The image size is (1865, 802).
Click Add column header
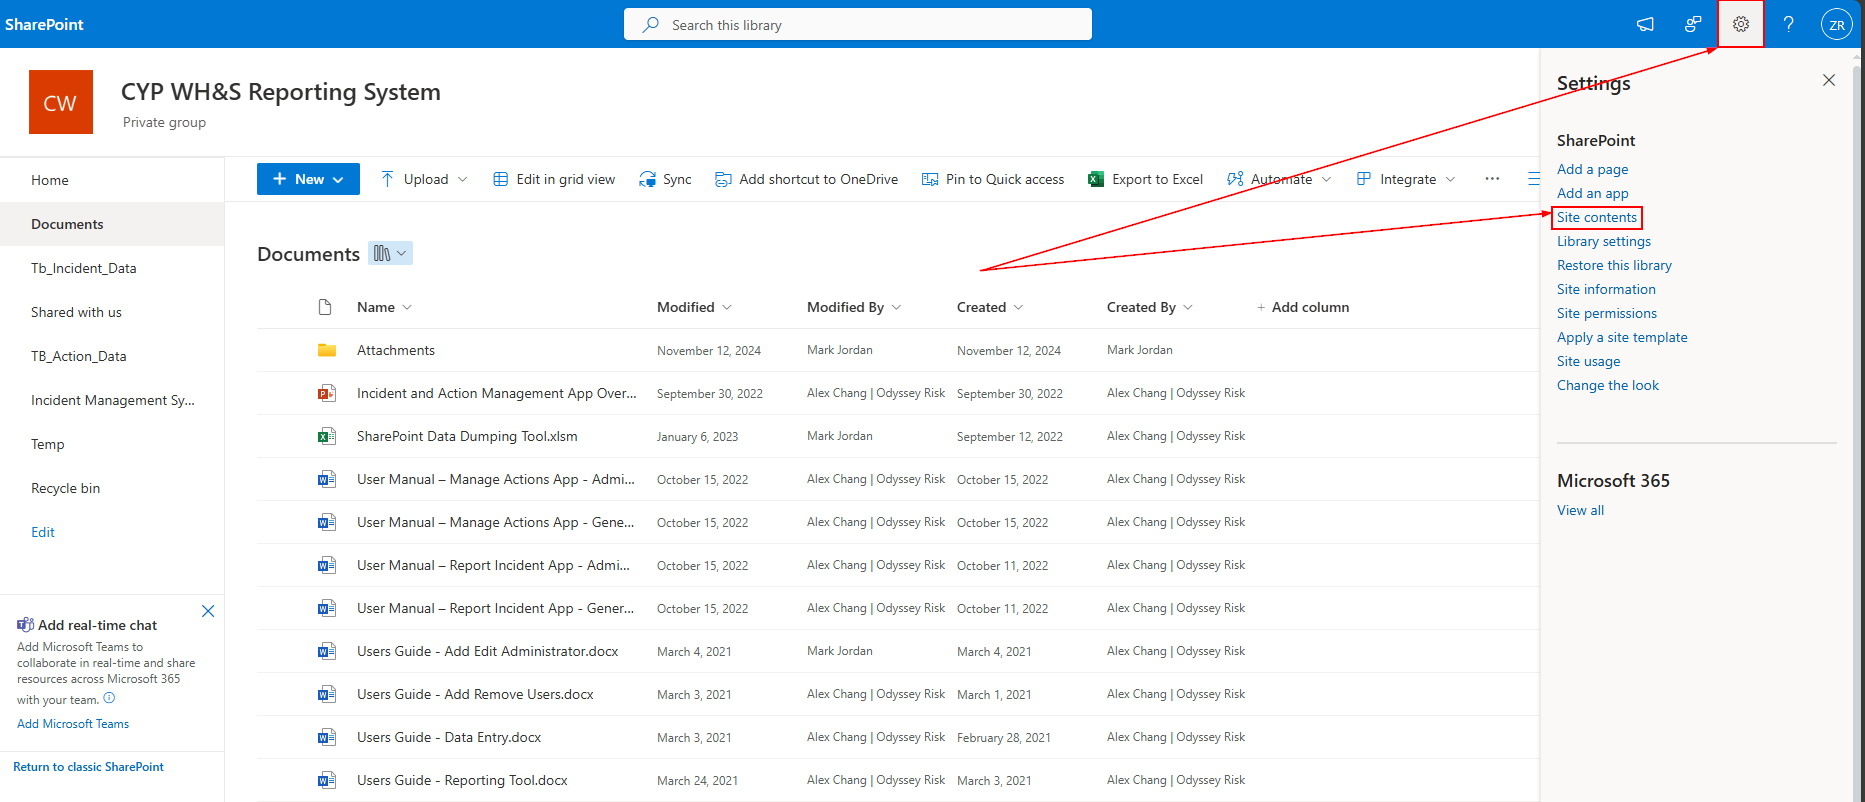point(1303,307)
